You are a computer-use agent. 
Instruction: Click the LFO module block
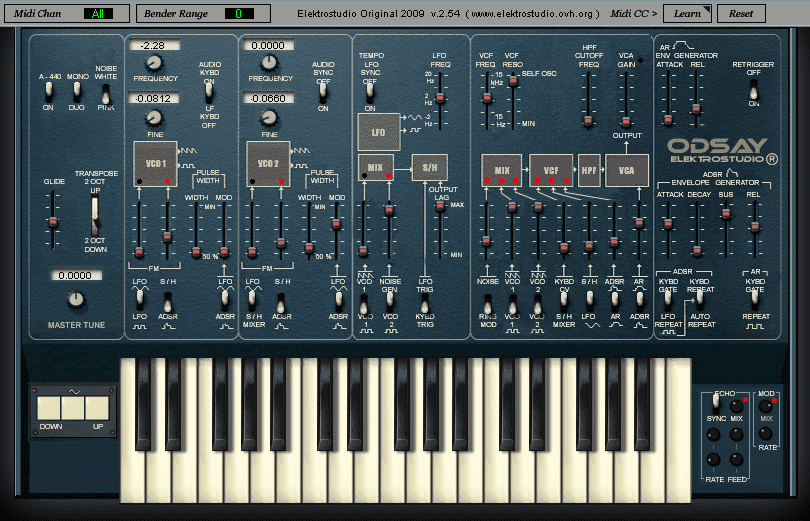click(x=379, y=132)
